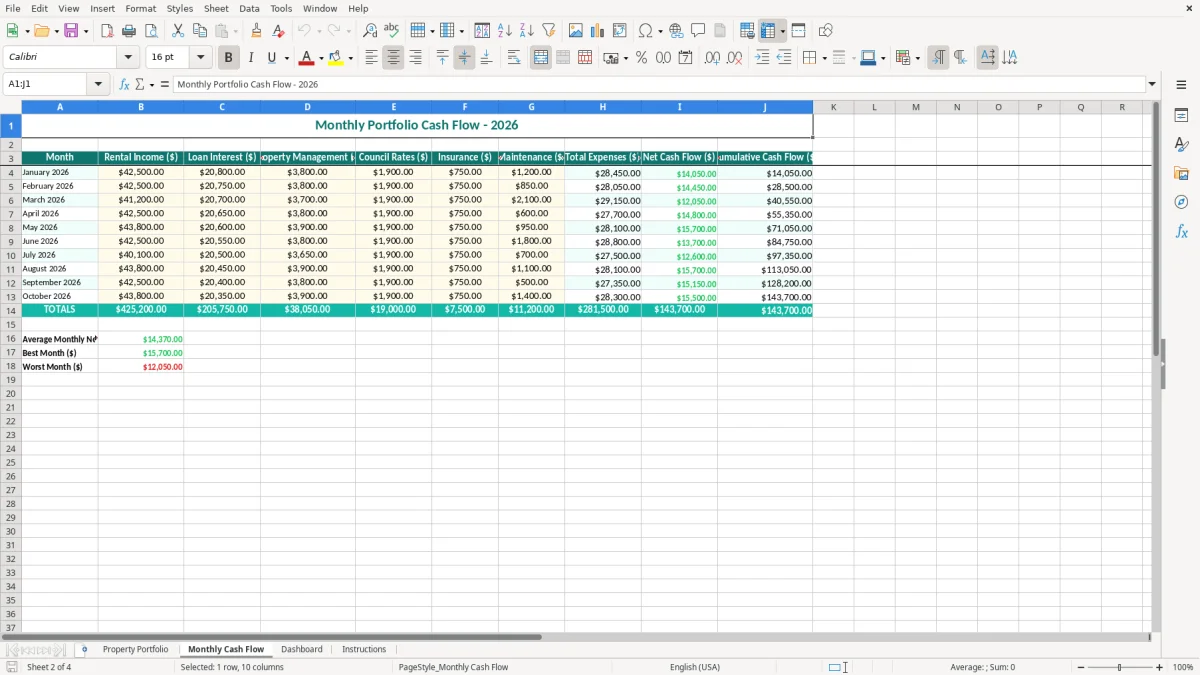Open paste options dropdown arrow

pos(235,31)
